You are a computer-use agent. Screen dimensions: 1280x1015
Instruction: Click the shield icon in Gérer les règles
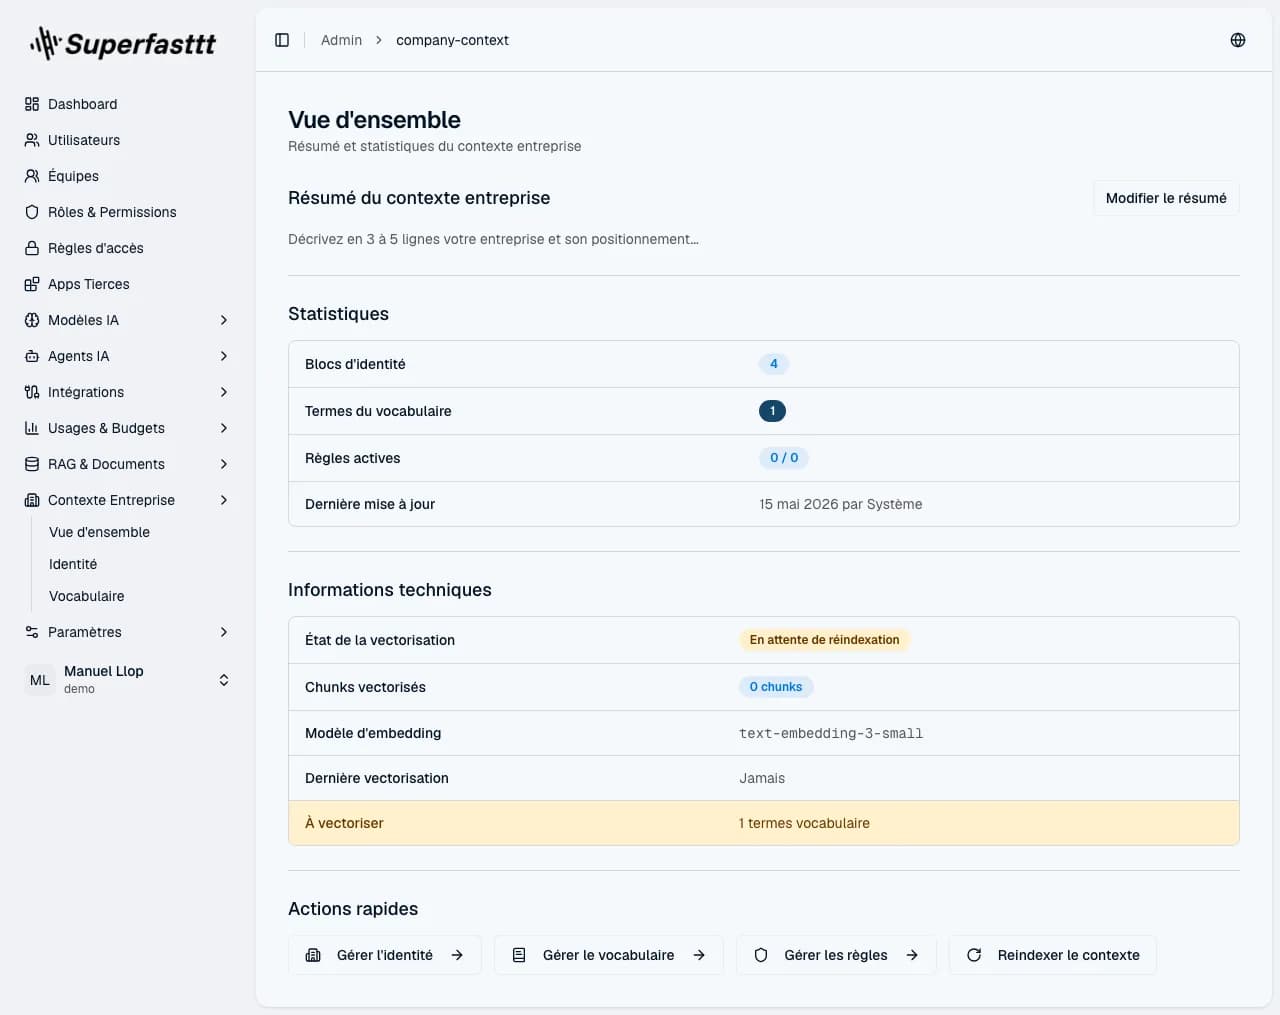click(x=761, y=955)
